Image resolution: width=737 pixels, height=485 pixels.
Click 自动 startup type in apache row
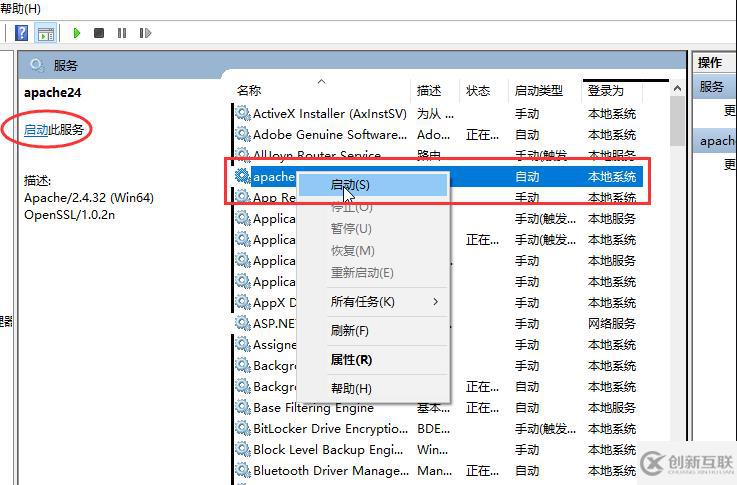point(527,177)
